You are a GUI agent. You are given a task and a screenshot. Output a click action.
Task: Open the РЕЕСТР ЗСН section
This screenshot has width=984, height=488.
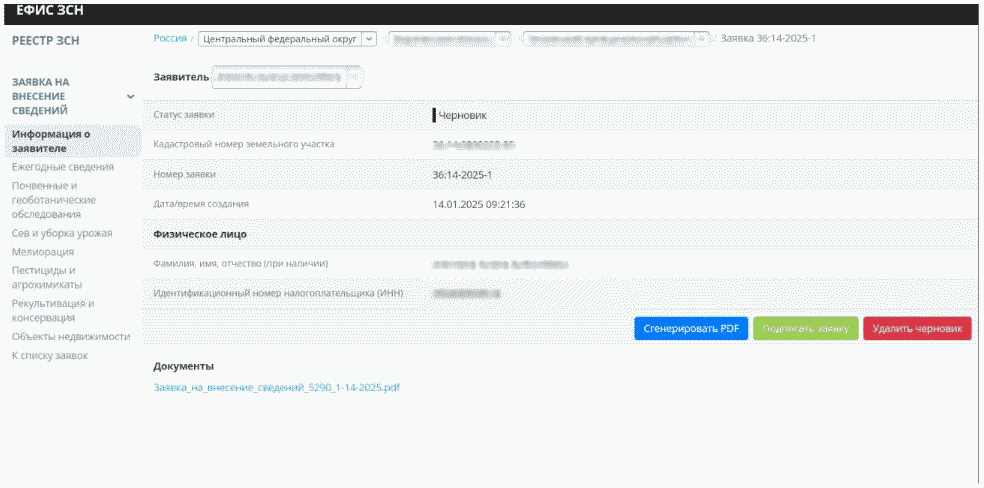[45, 41]
